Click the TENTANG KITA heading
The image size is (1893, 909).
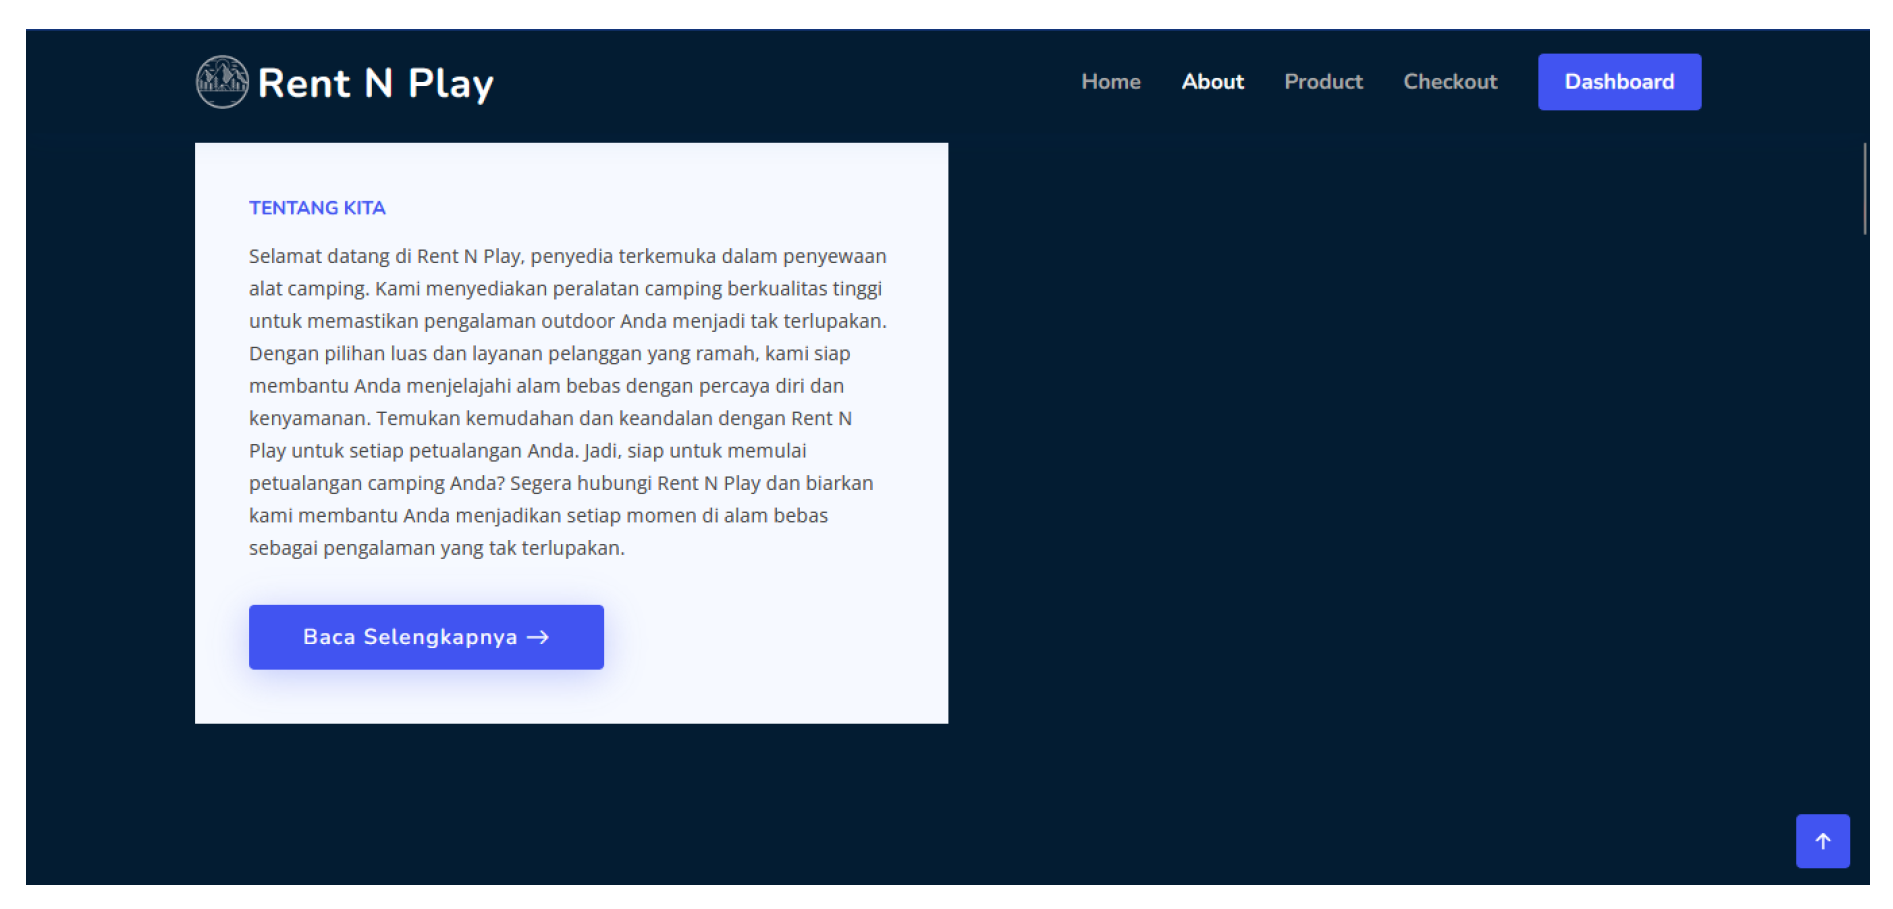click(x=316, y=207)
